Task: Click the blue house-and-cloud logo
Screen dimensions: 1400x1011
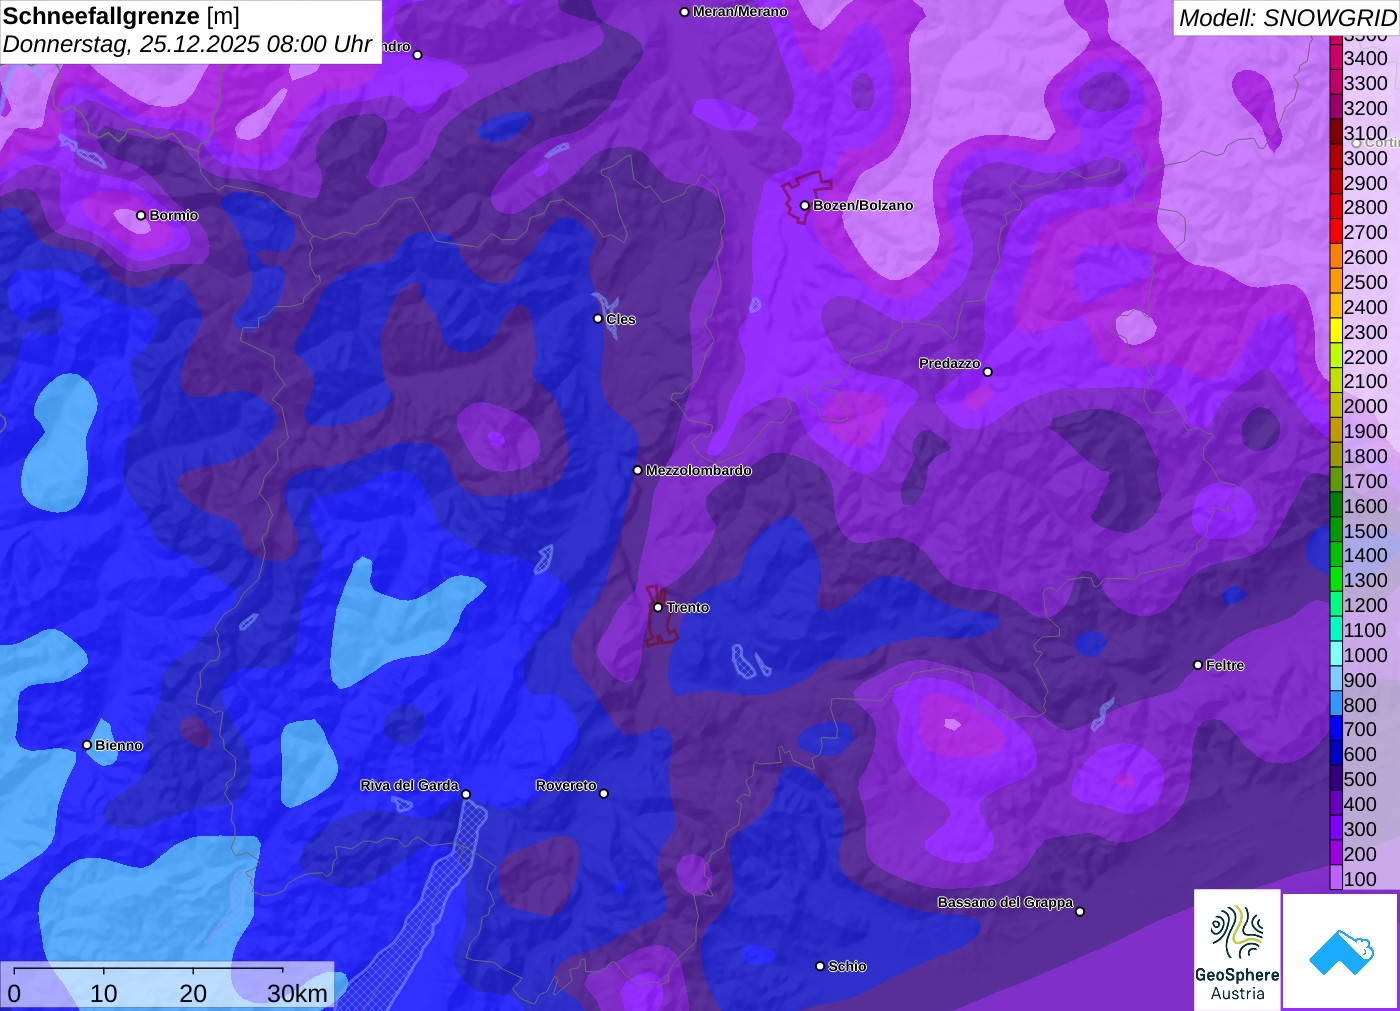Action: (1341, 951)
